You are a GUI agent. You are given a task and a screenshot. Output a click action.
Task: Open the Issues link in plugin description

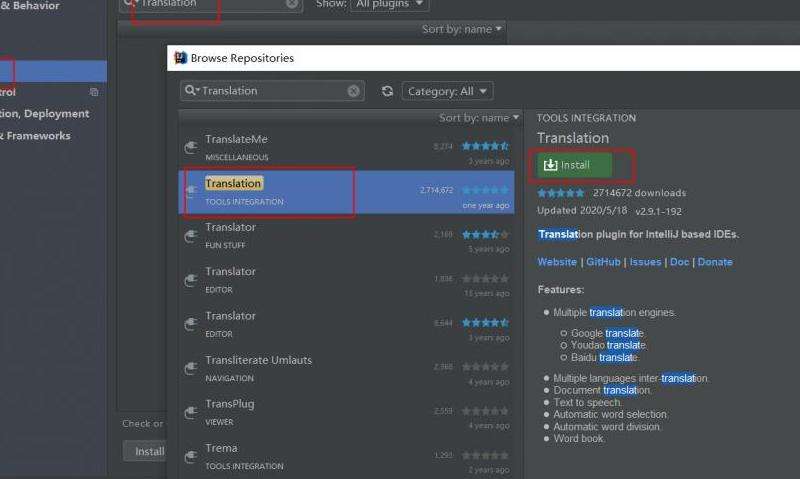pyautogui.click(x=645, y=262)
